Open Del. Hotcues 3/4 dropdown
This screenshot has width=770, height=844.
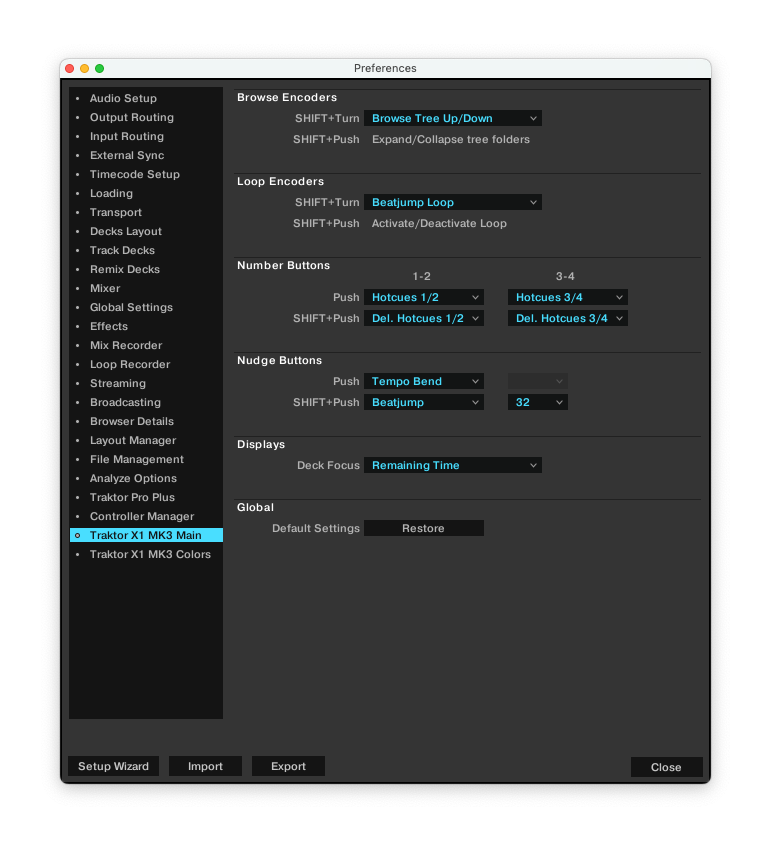point(567,318)
